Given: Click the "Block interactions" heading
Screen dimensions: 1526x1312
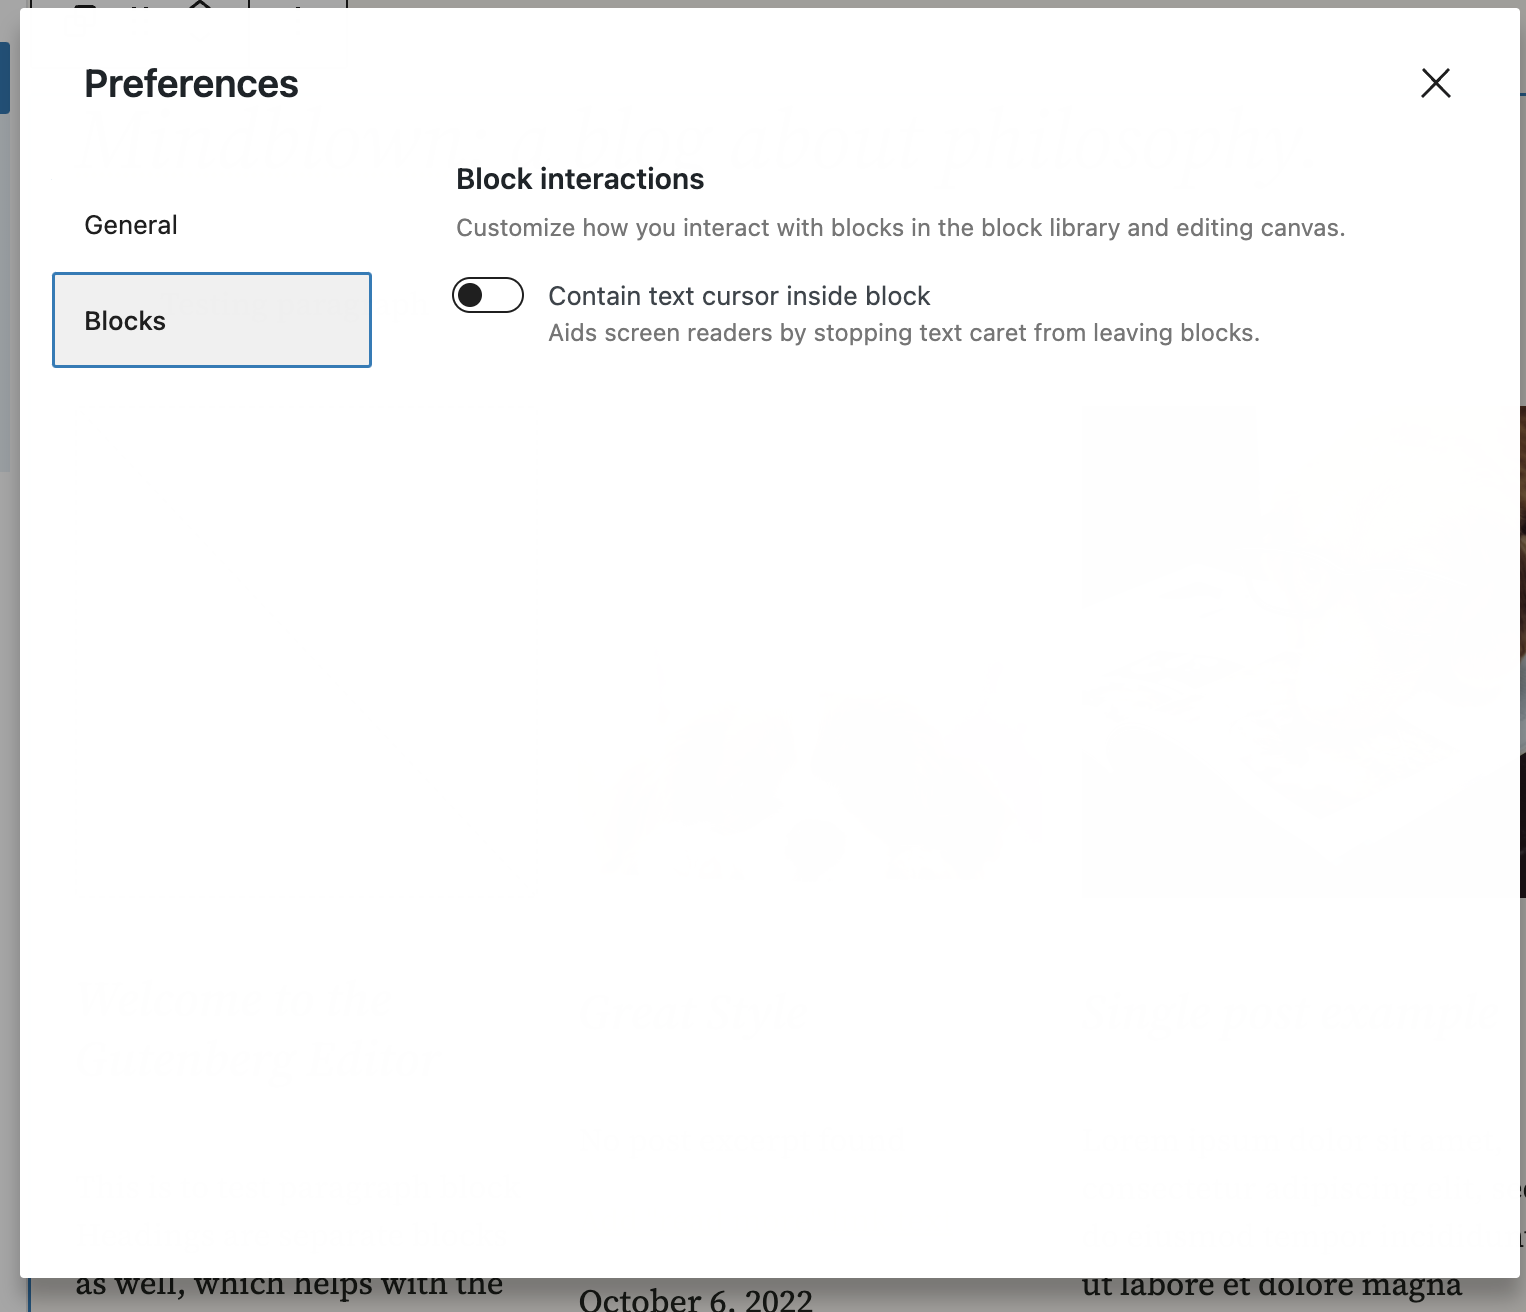Looking at the screenshot, I should [x=581, y=178].
